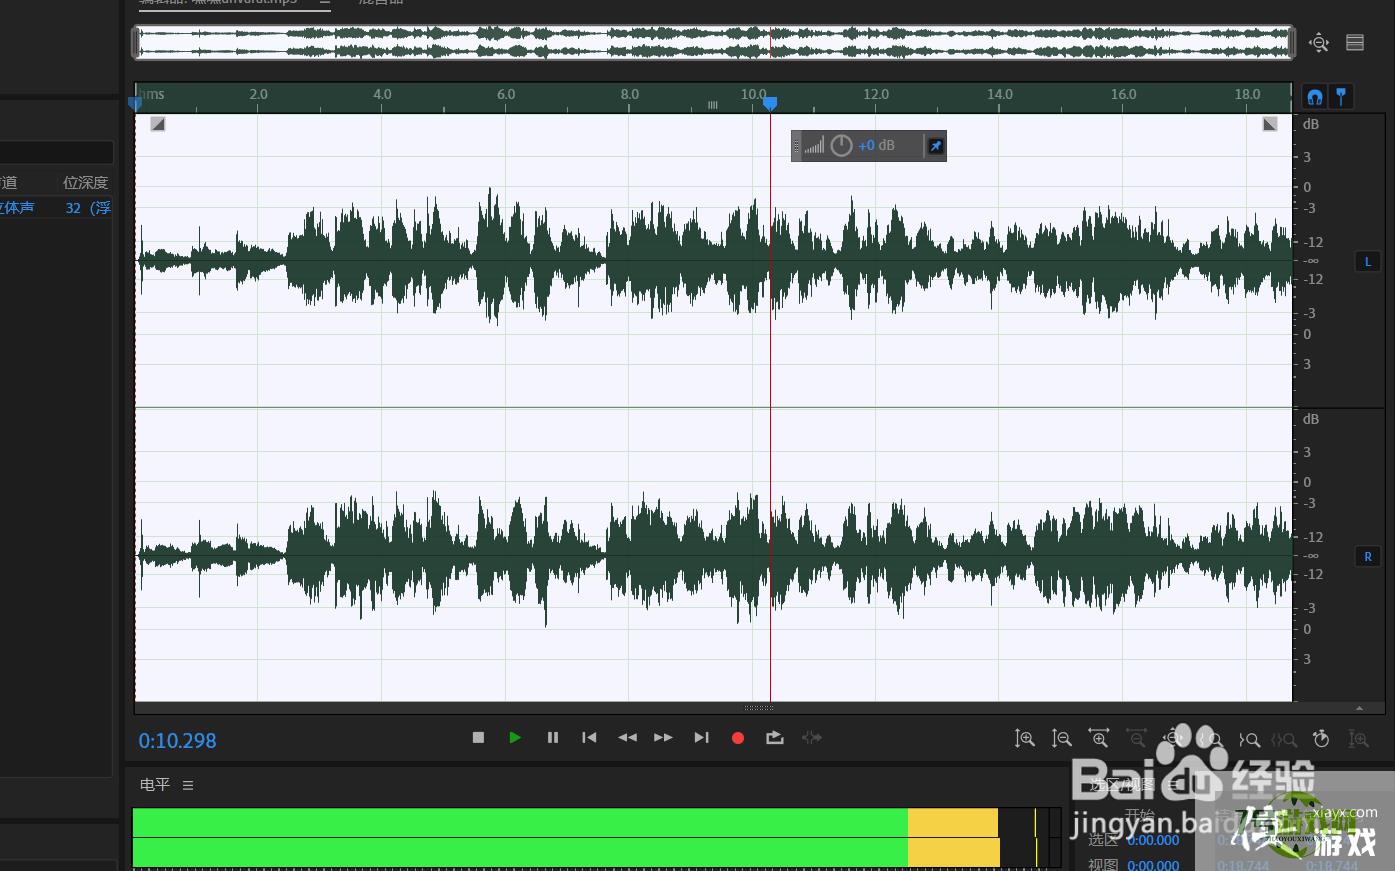1395x871 pixels.
Task: Click the overview navigator's right edge handle
Action: click(x=1292, y=42)
